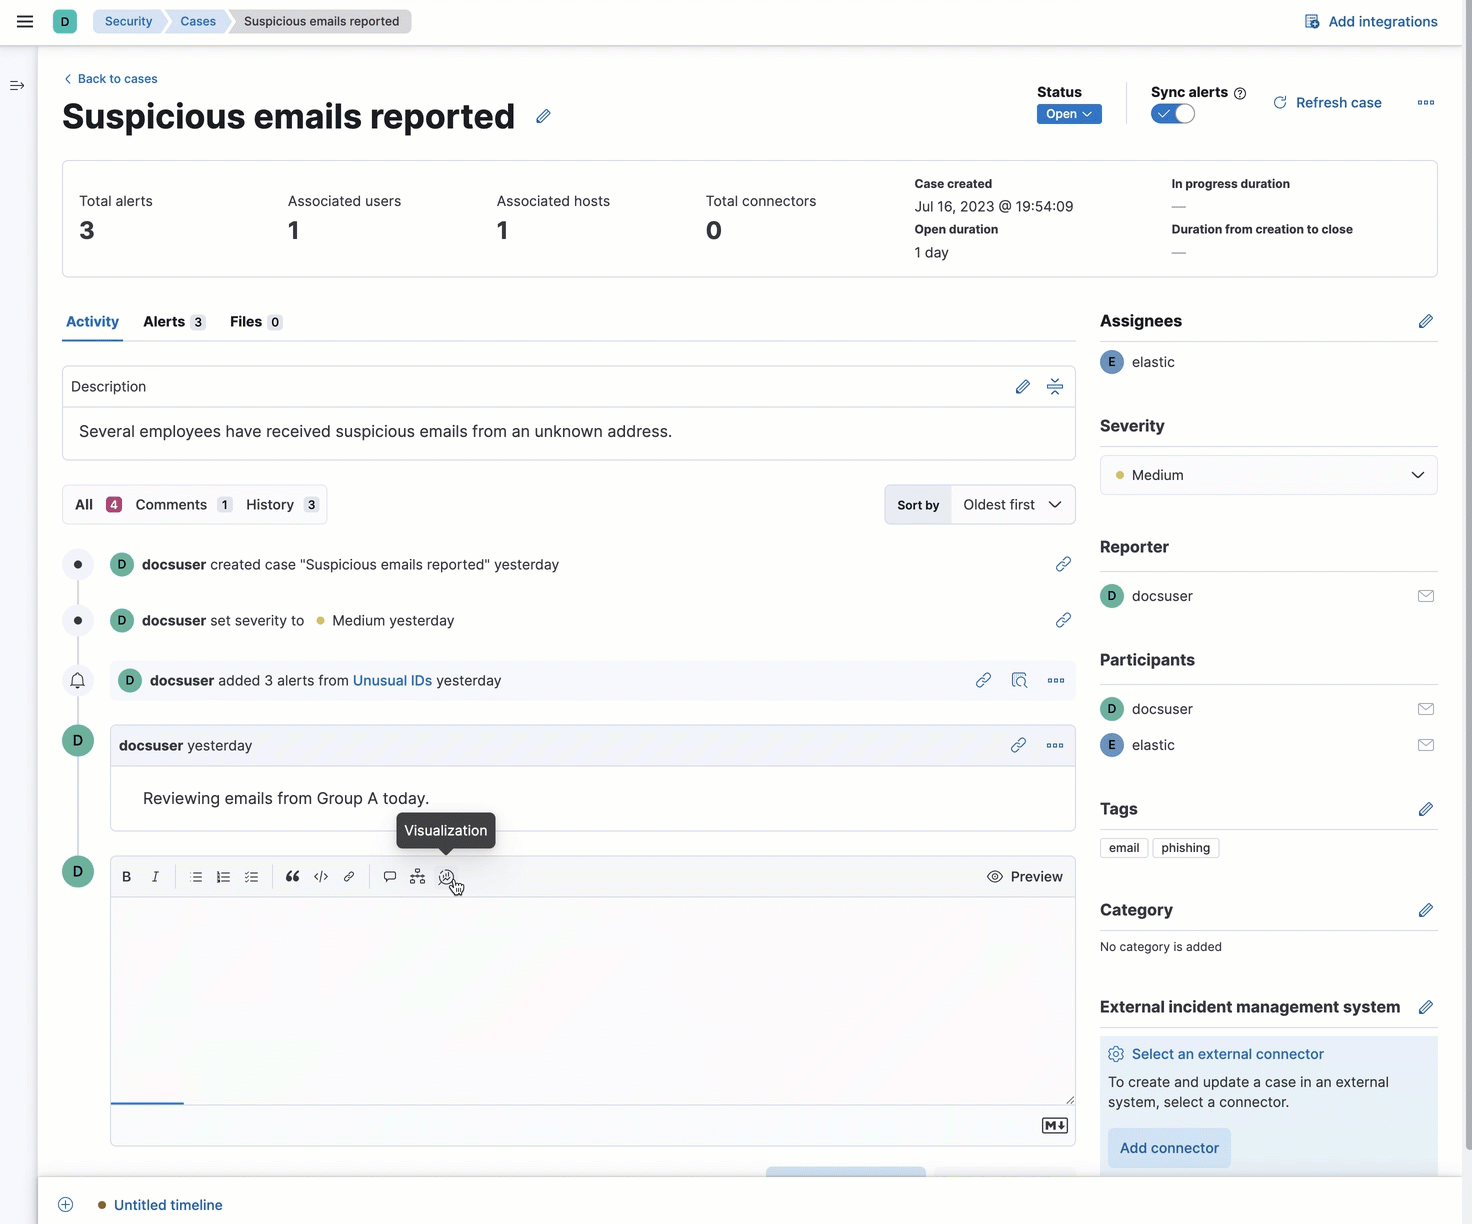This screenshot has width=1472, height=1224.
Task: Open the Visualization tool in the editor toolbar
Action: coord(447,876)
